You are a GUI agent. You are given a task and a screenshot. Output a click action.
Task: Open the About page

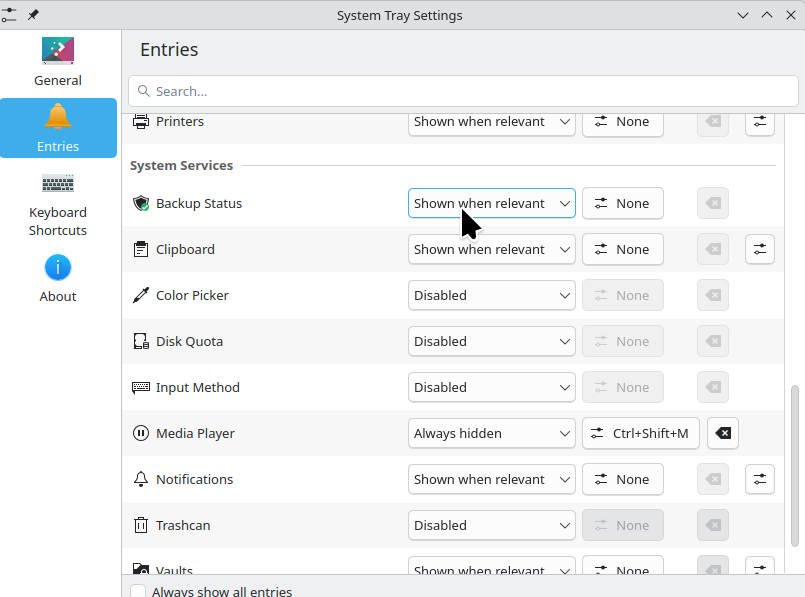(58, 278)
